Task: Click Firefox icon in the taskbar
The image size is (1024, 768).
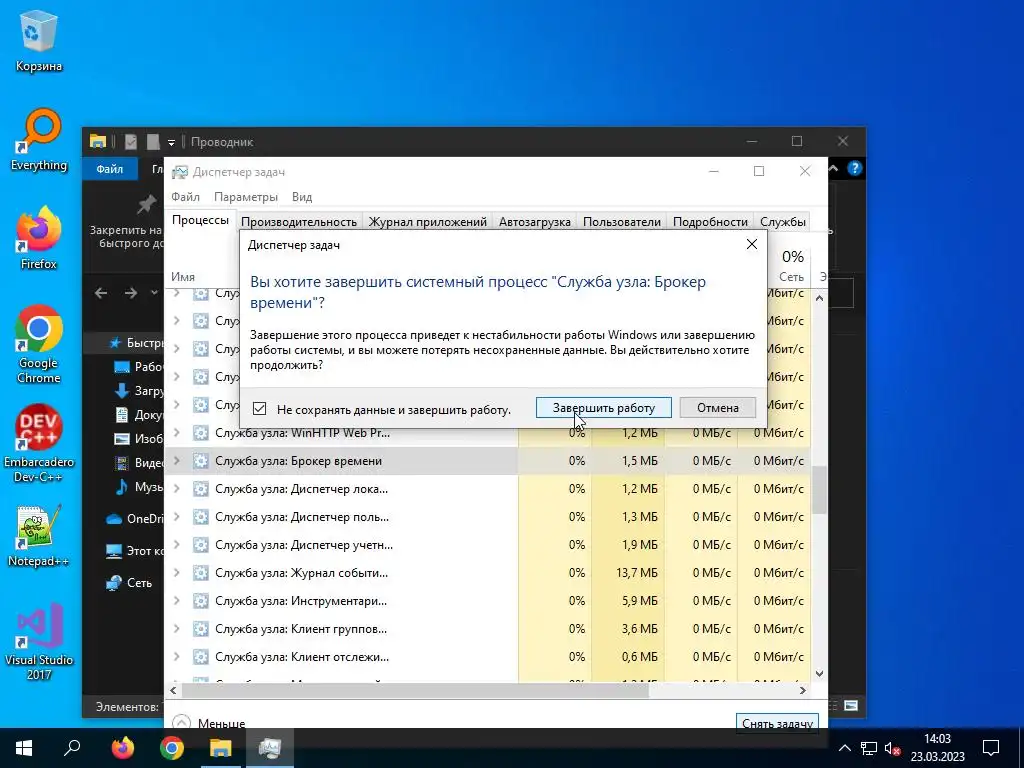Action: click(x=122, y=748)
